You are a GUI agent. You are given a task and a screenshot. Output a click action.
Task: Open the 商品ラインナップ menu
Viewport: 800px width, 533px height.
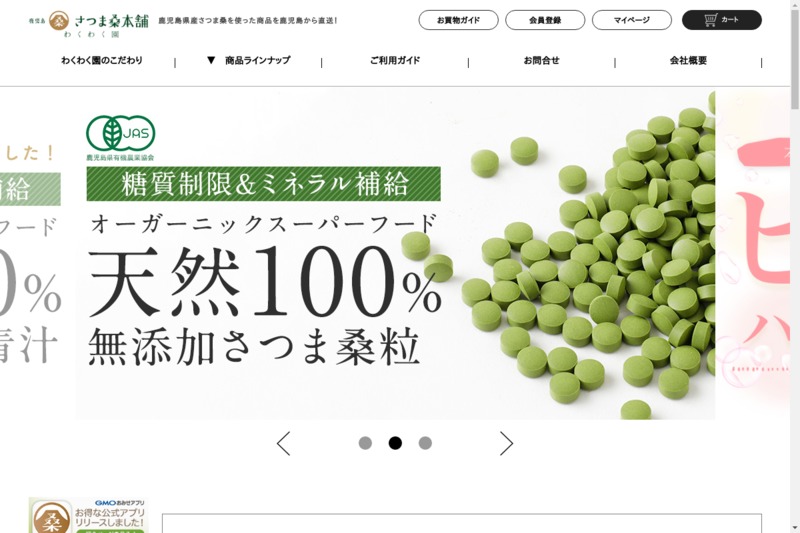click(x=258, y=60)
